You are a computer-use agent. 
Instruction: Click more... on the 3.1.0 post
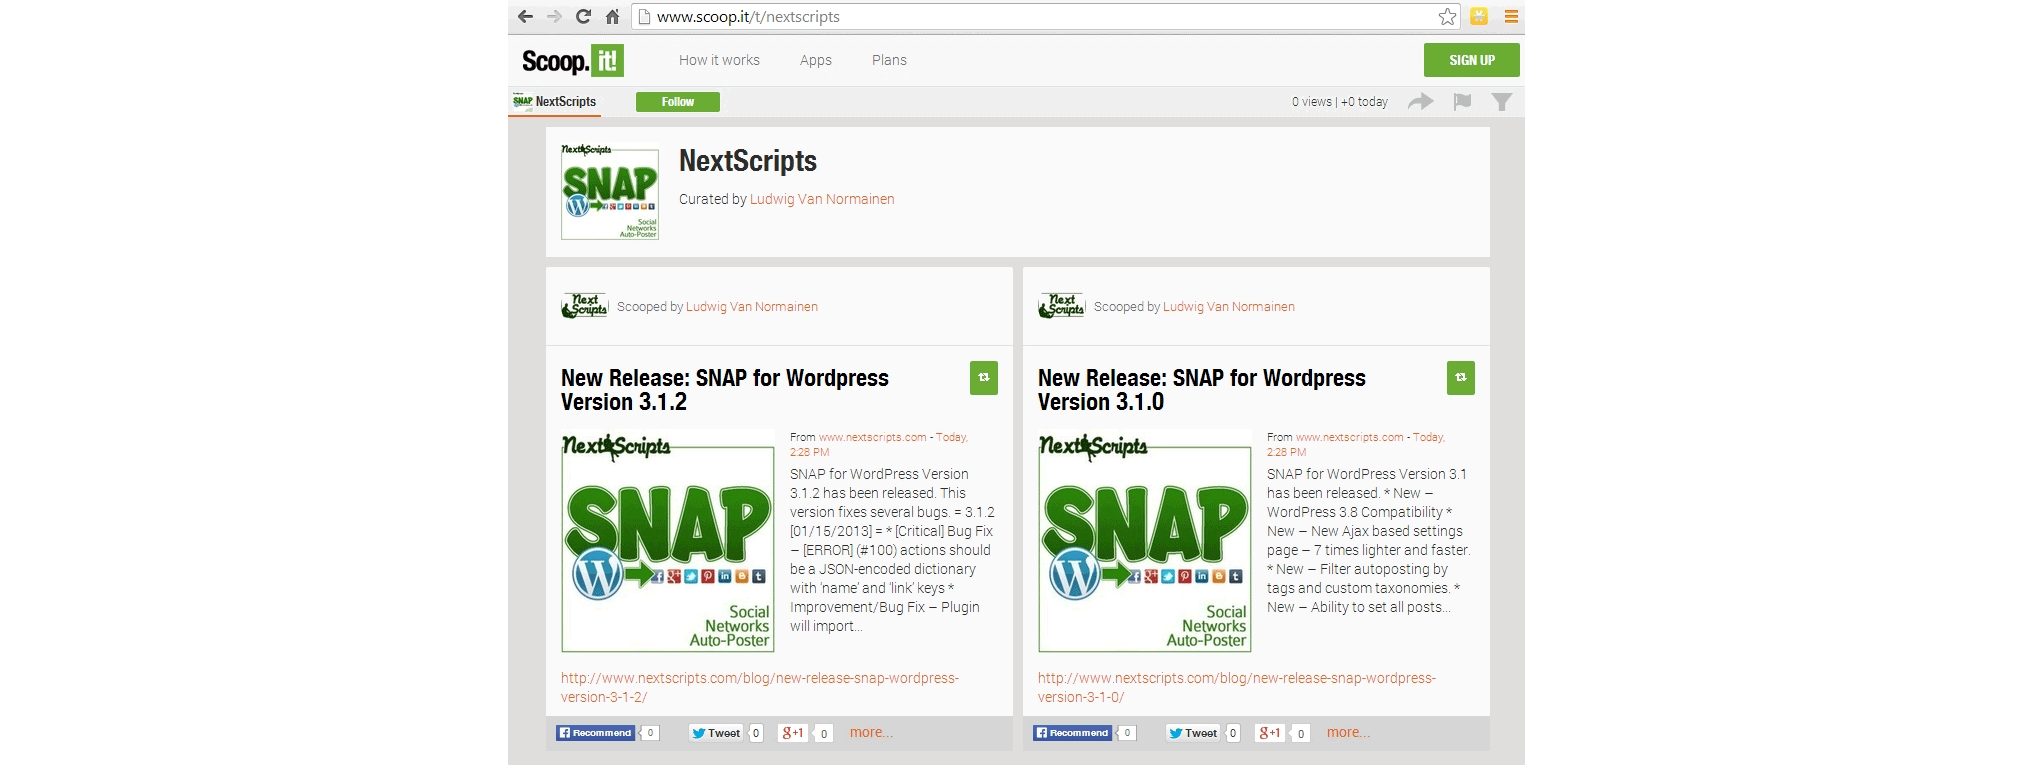click(x=1348, y=733)
